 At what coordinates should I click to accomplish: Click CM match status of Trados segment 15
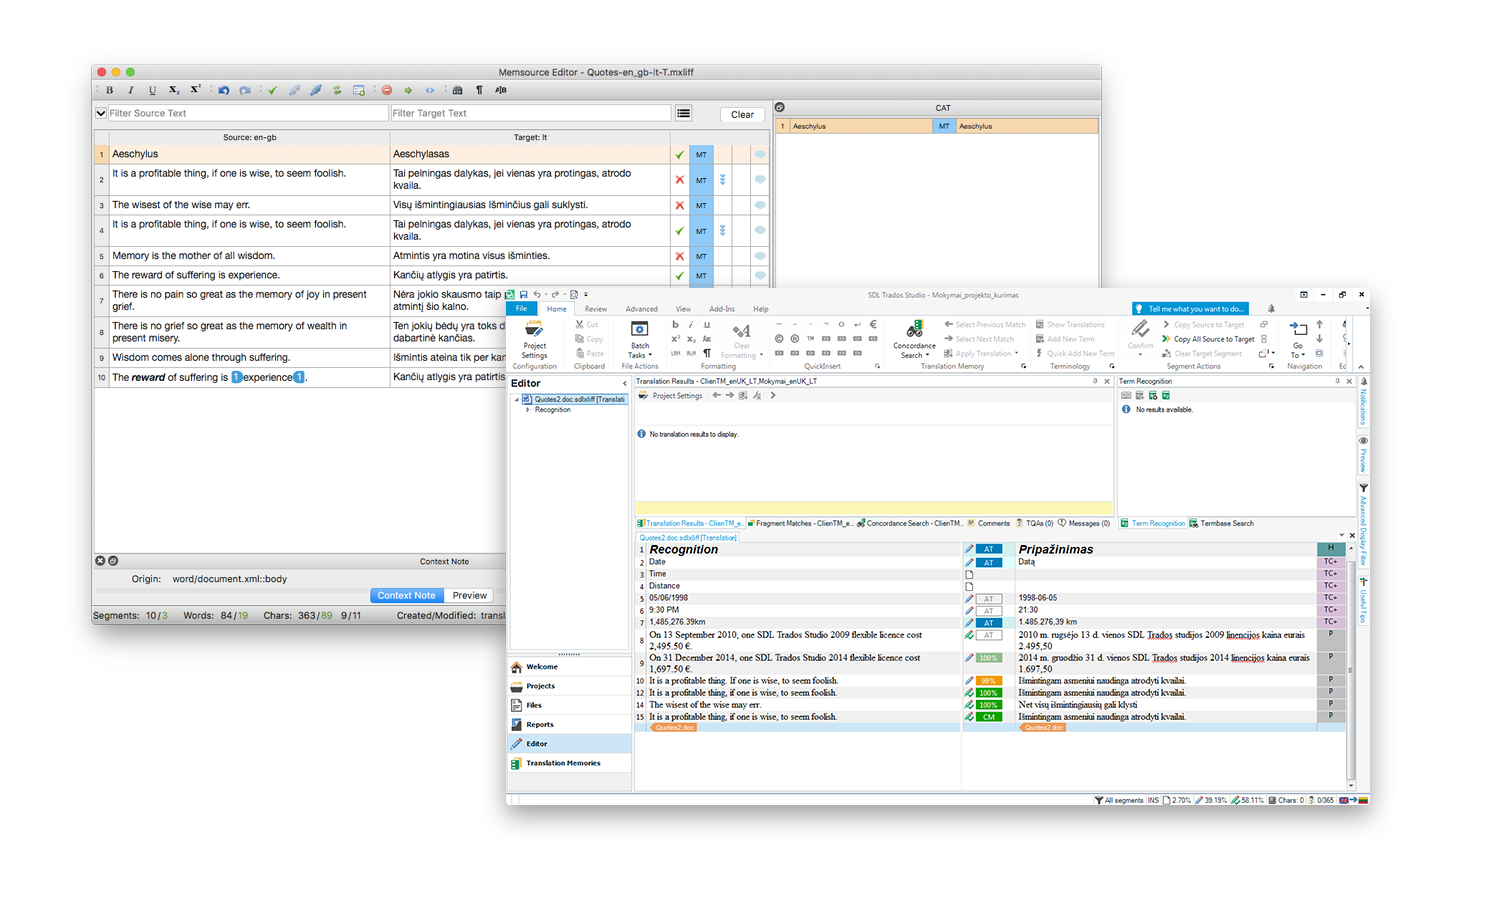click(988, 717)
